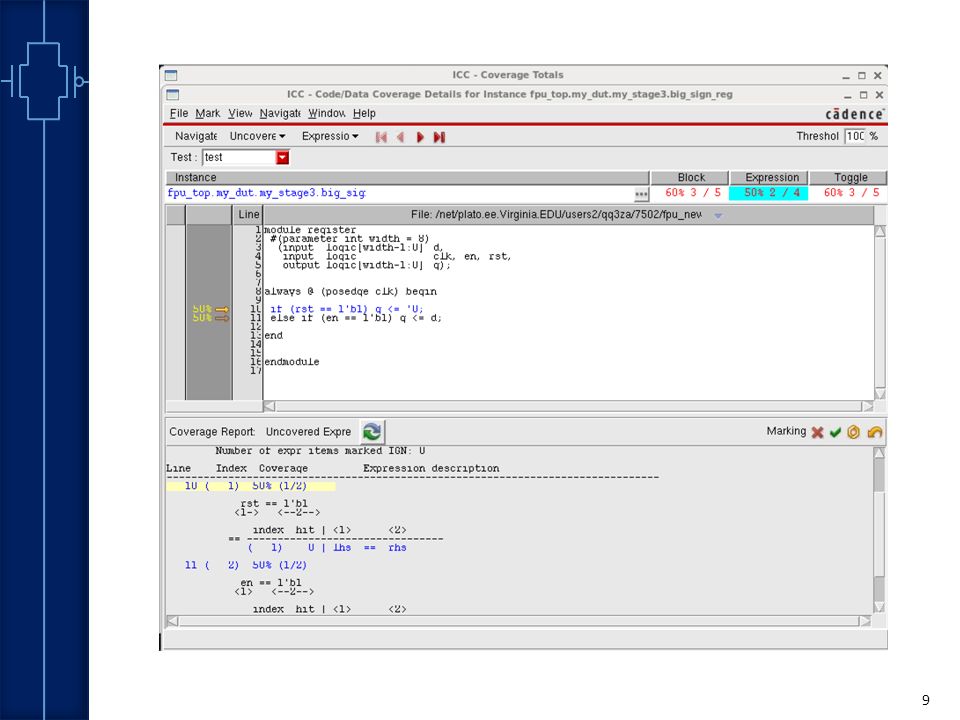Viewport: 960px width, 720px height.
Task: Close the Coverage Totals window
Action: (x=877, y=75)
